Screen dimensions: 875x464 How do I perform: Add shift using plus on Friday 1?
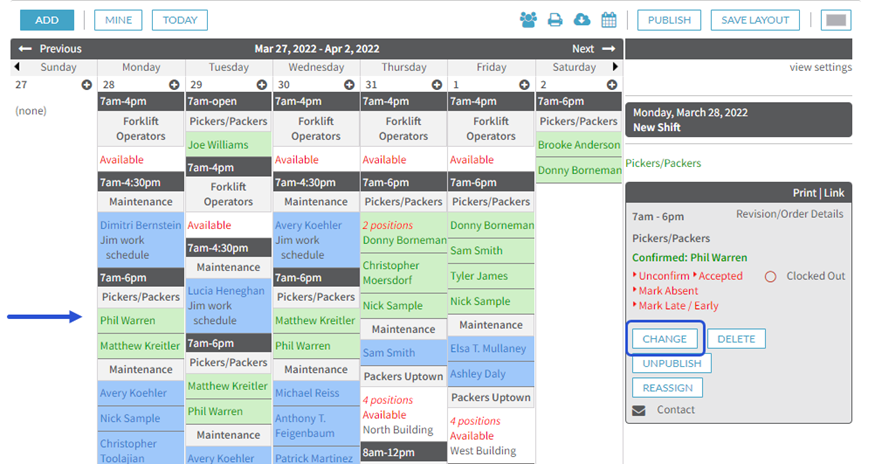click(524, 85)
